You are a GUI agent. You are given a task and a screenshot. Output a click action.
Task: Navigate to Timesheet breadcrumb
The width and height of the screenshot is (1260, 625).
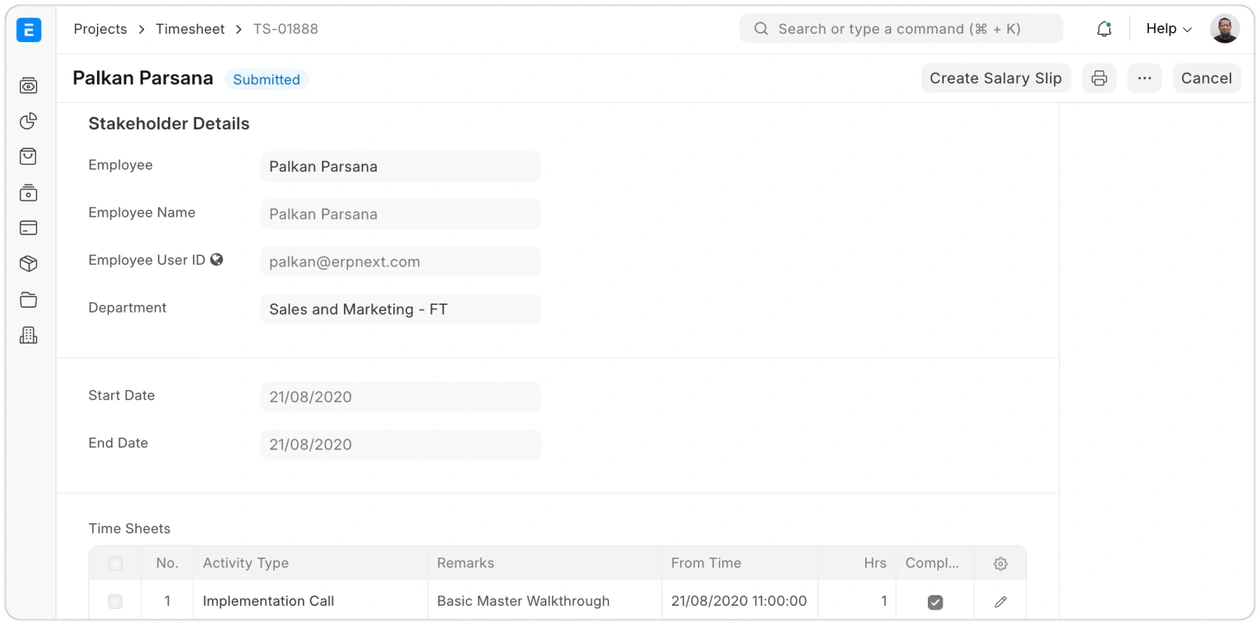(x=190, y=29)
